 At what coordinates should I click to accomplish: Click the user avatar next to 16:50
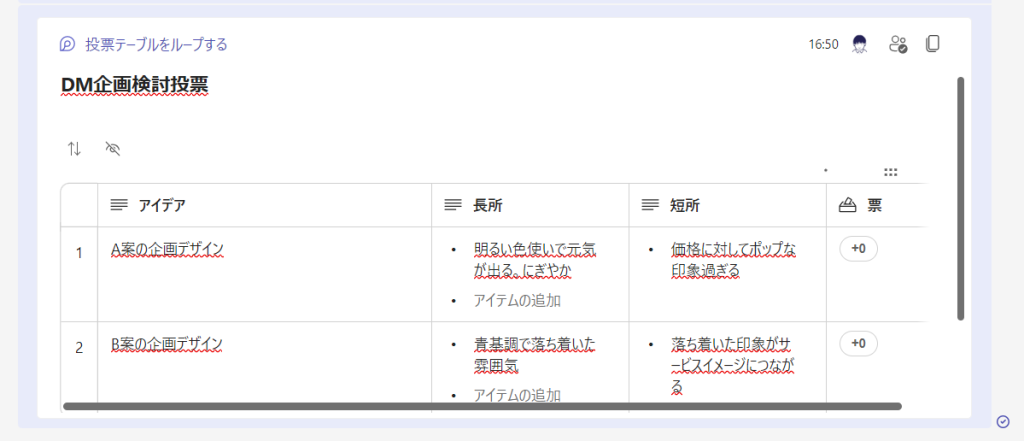point(859,44)
